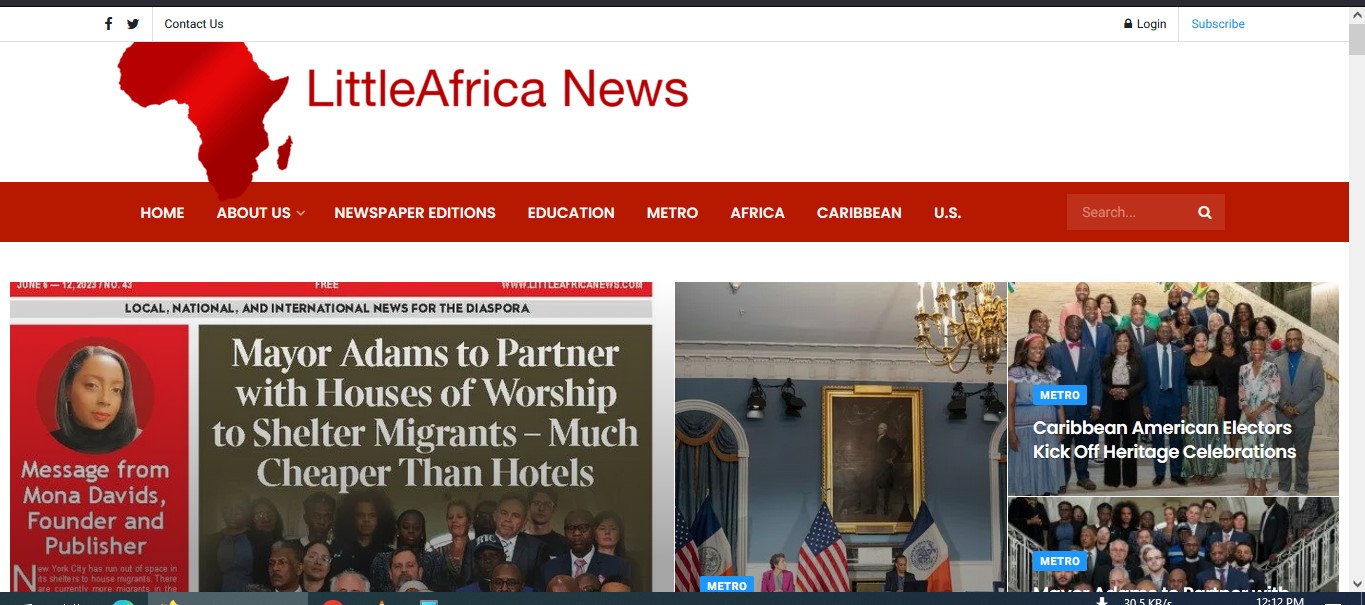Click the search magnifier icon
Image resolution: width=1365 pixels, height=605 pixels.
[x=1204, y=212]
